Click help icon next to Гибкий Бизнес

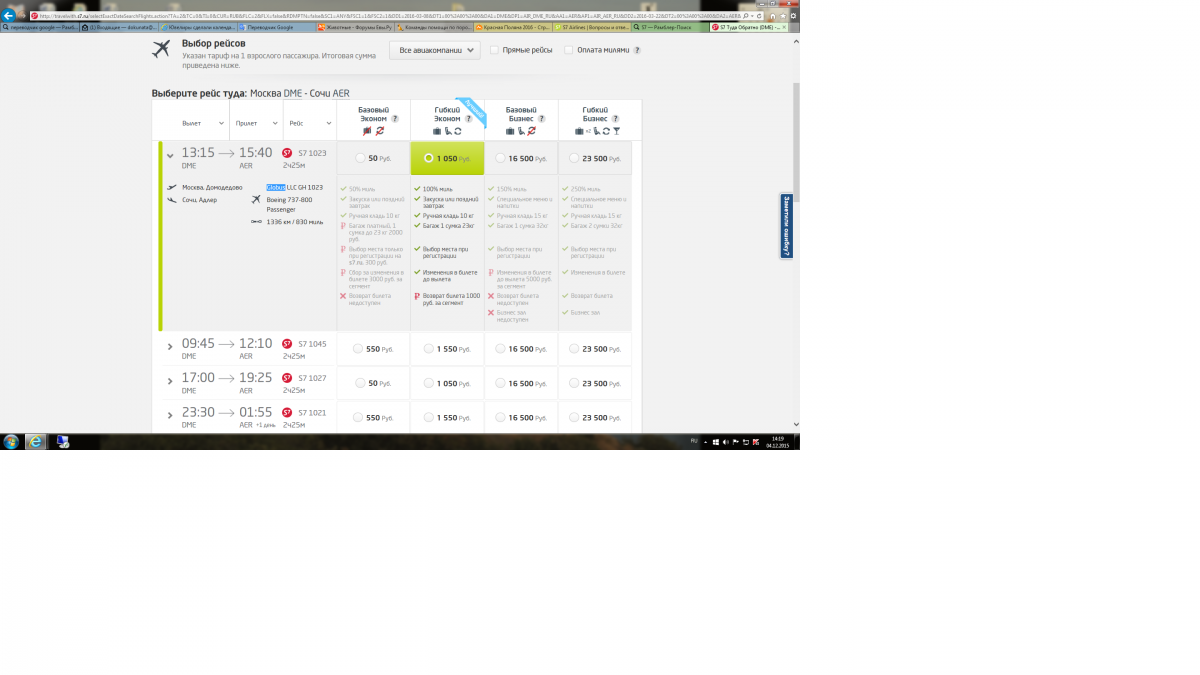(x=615, y=119)
